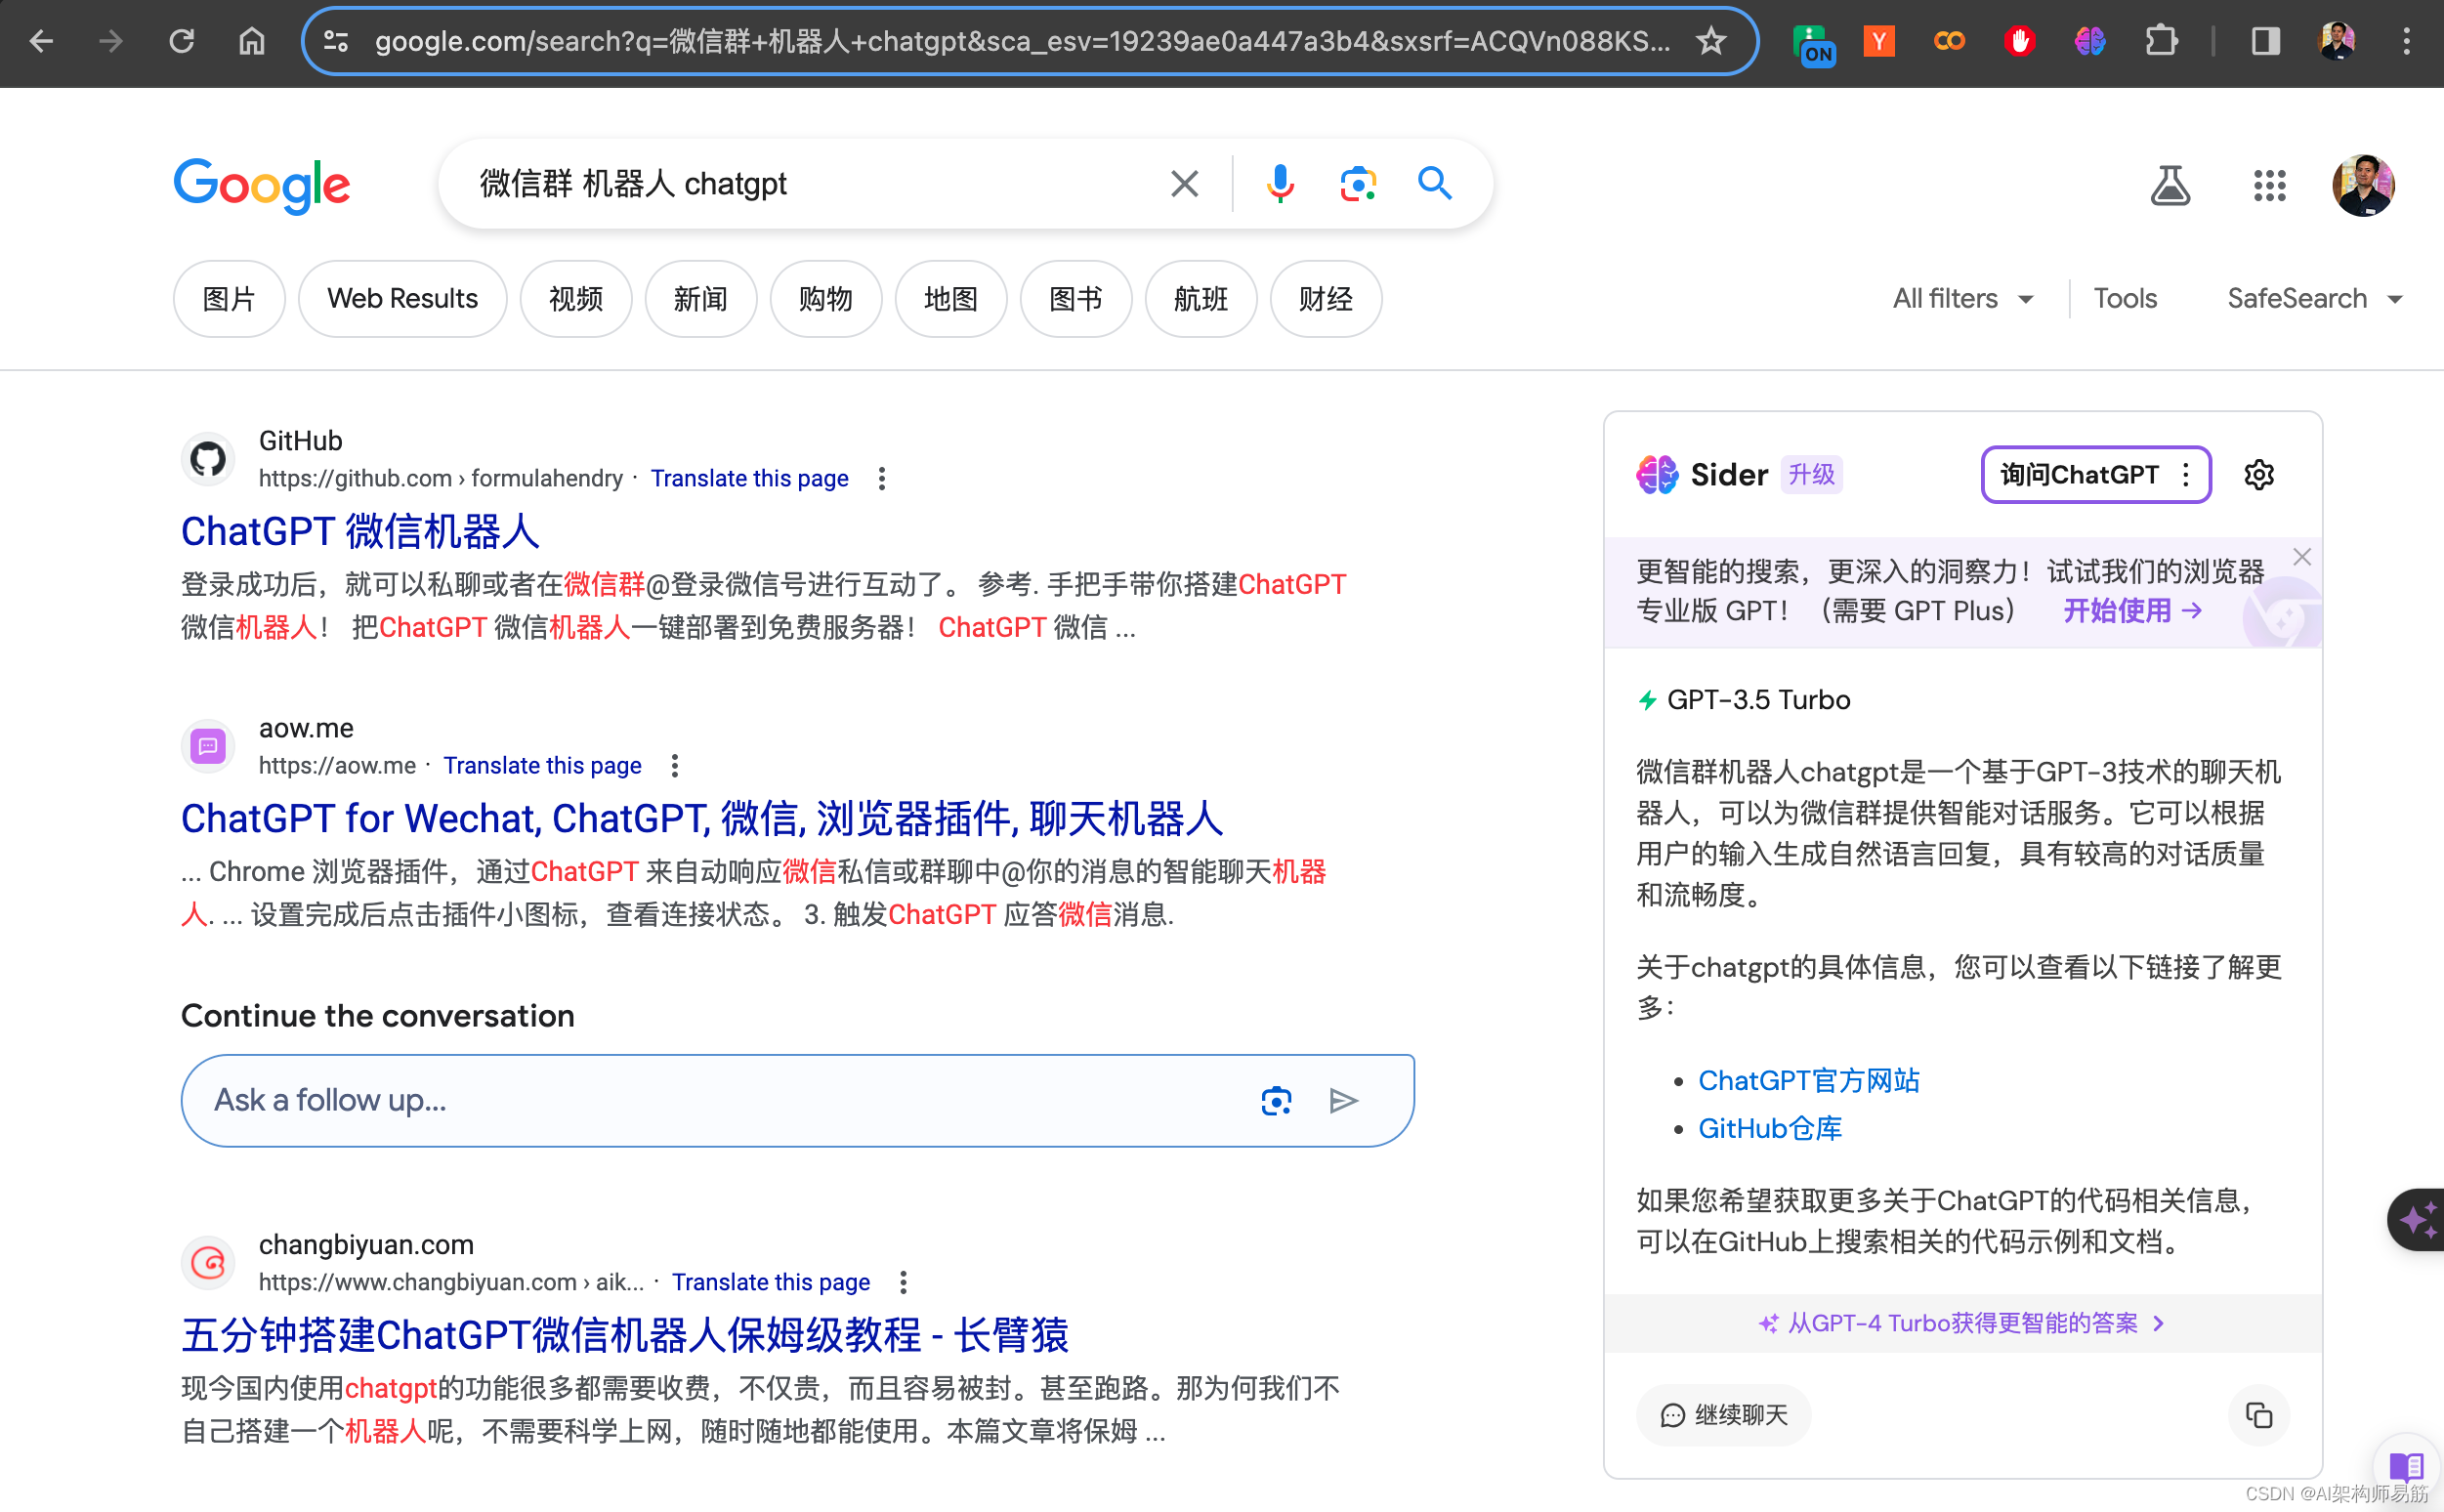Screen dimensions: 2444x1512
Task: Open 五分钟搭建ChatGPT微信机器人 result
Action: (625, 1335)
